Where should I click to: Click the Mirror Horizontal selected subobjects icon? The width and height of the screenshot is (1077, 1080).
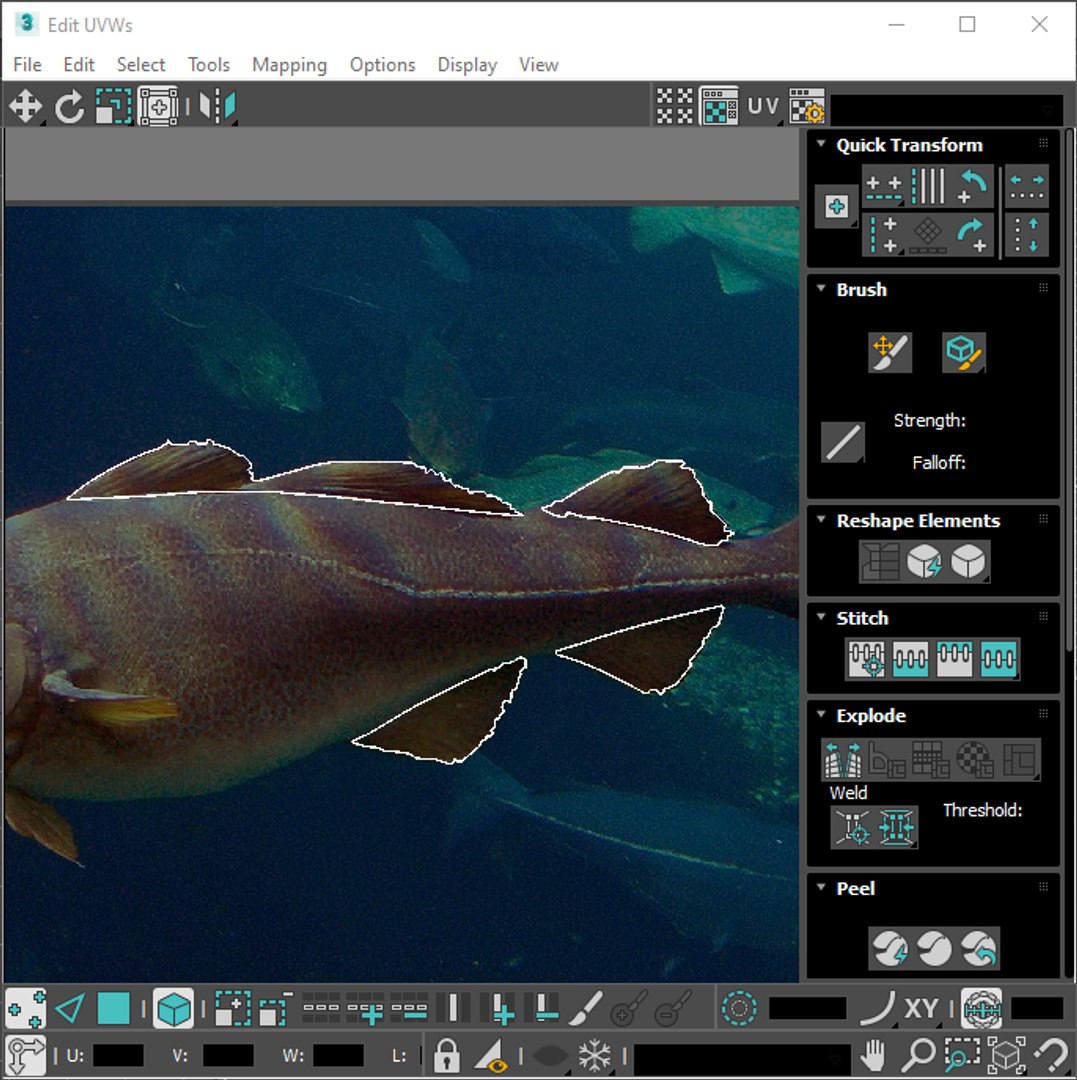pos(218,107)
